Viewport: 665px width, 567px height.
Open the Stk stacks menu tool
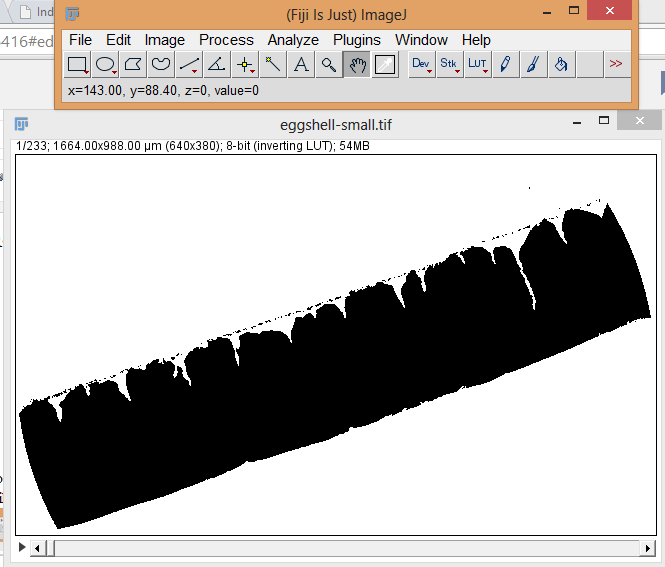click(450, 64)
